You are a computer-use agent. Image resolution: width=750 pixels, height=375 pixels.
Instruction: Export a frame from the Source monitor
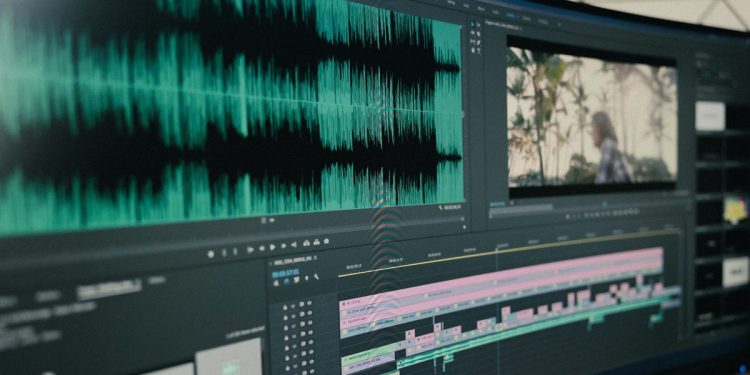coord(326,241)
